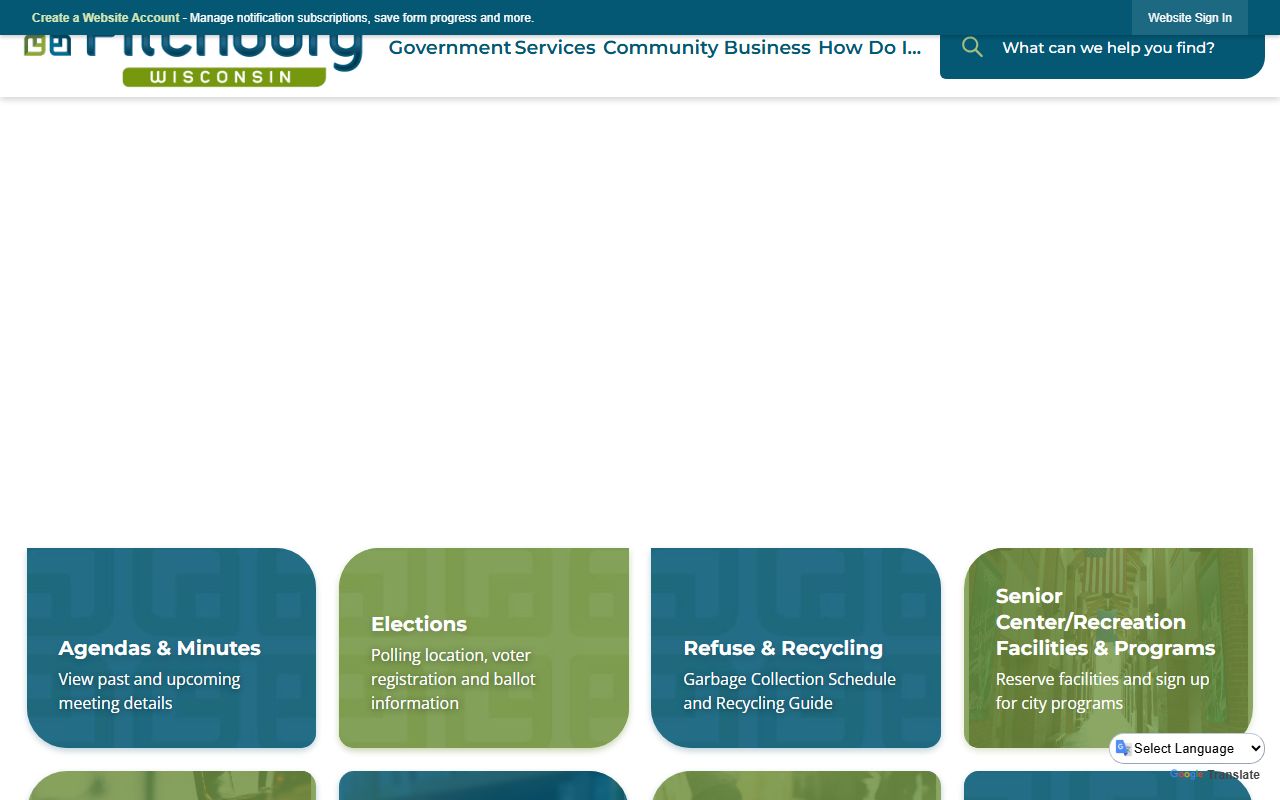Screen dimensions: 1280x800
Task: Click the Translate link under the language selector
Action: tap(1233, 775)
